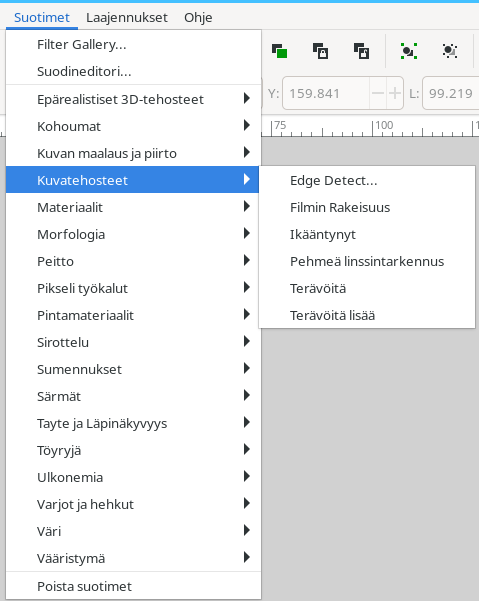Image resolution: width=479 pixels, height=601 pixels.
Task: Click the highlighted Kuvatehosteet menu entry
Action: [133, 180]
